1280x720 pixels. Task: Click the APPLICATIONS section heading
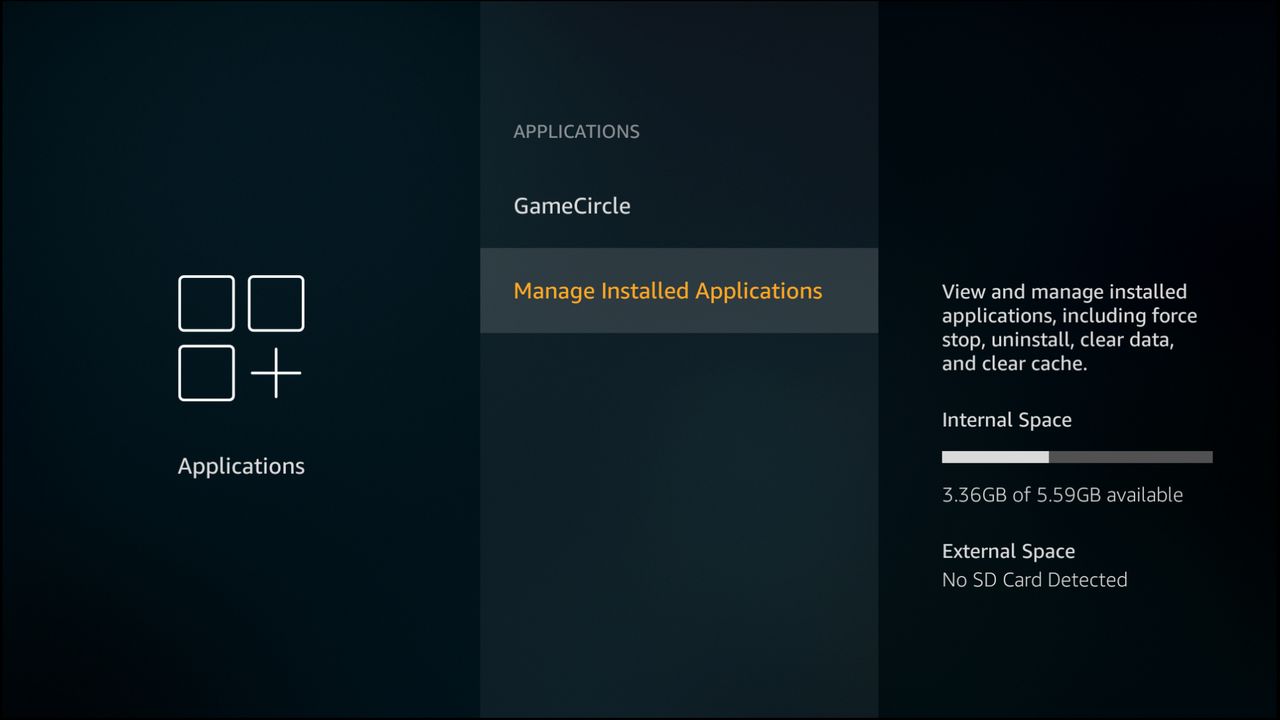576,131
